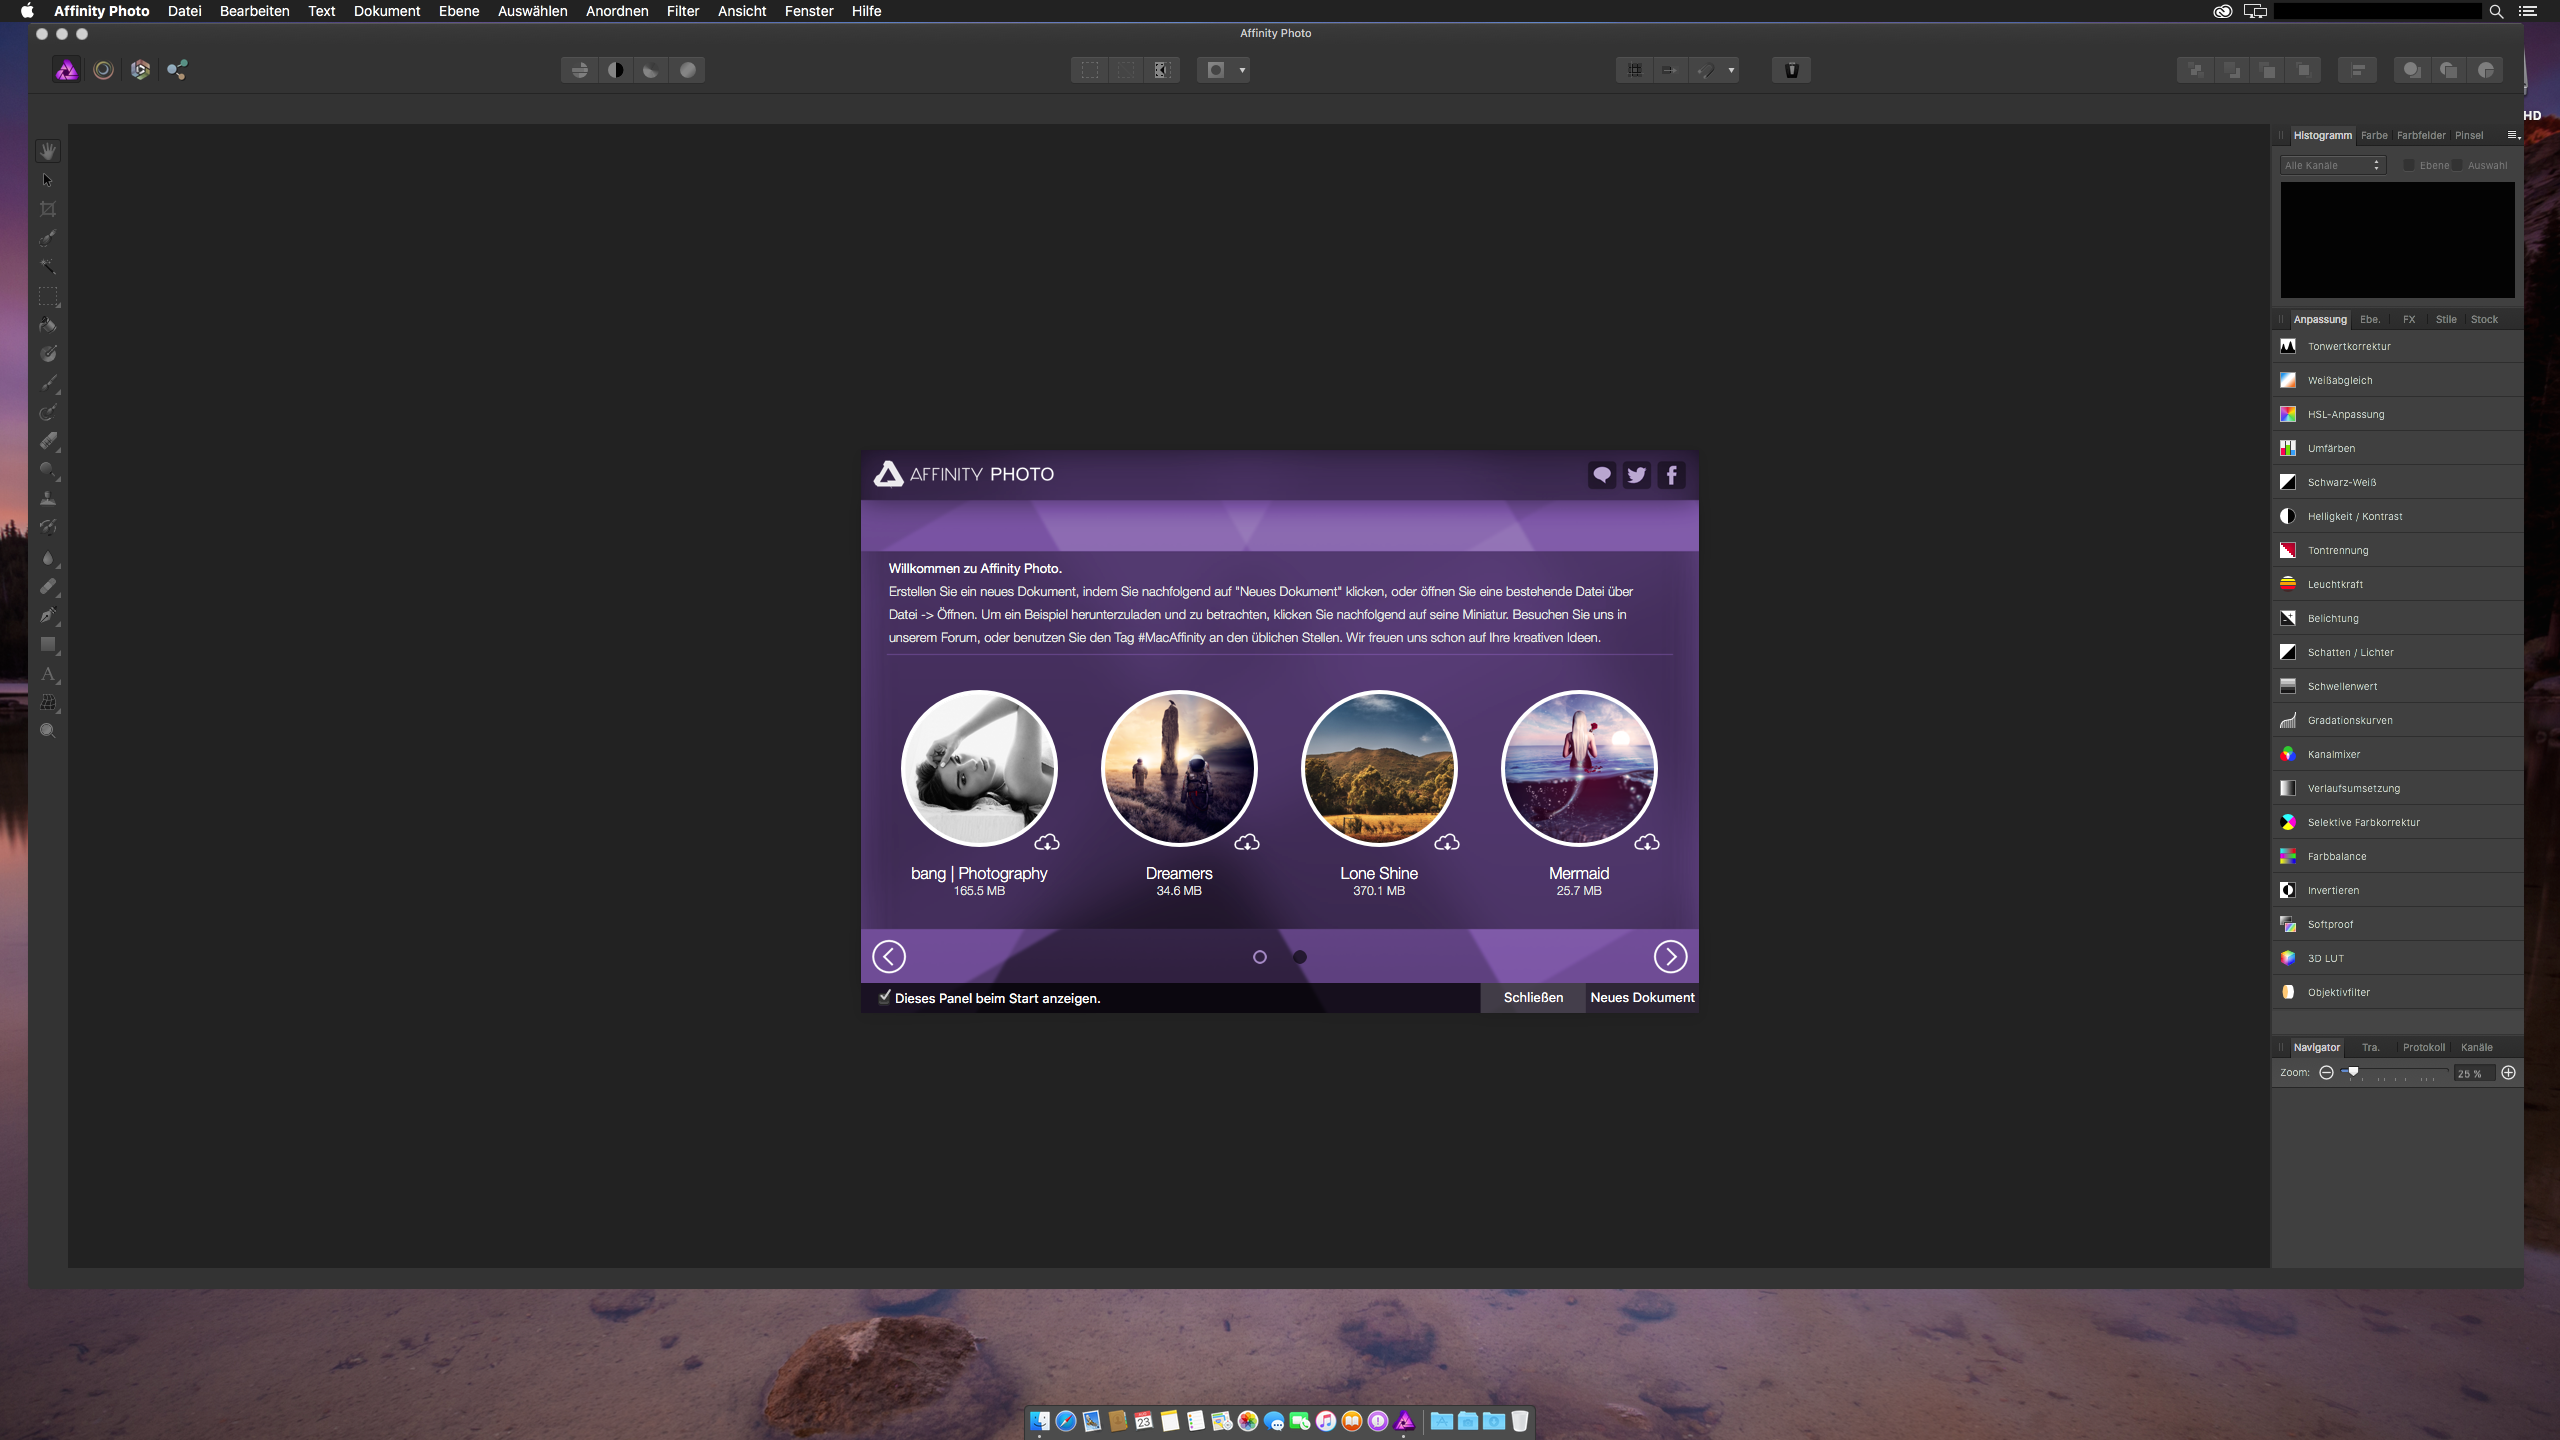Apply Auto Levels from toolbar
This screenshot has height=1440, width=2560.
(579, 70)
